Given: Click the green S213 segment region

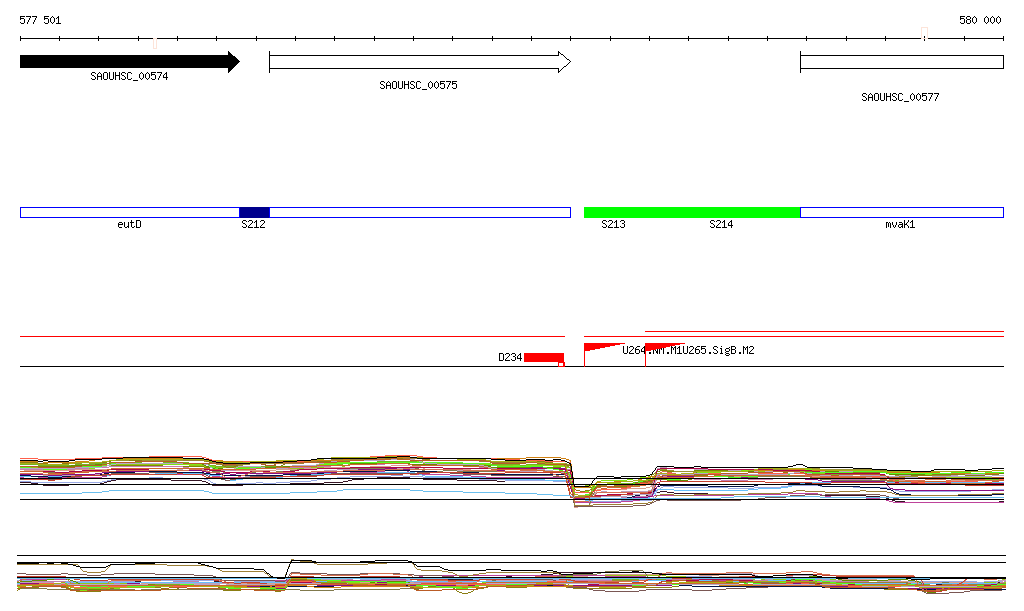Looking at the screenshot, I should click(x=613, y=212).
